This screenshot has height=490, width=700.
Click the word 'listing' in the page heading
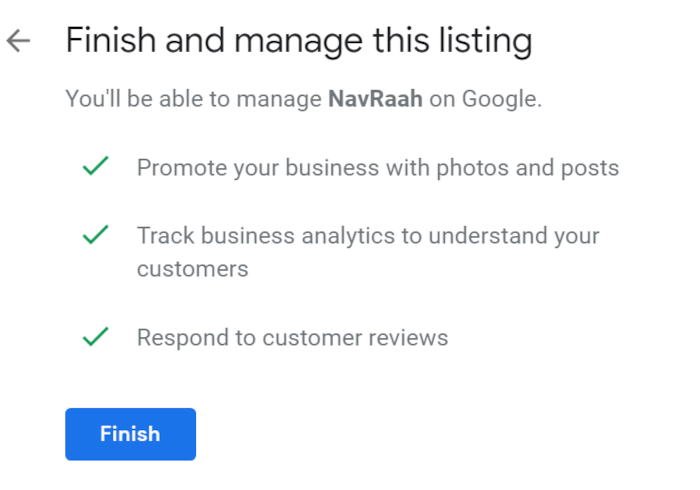coord(485,42)
